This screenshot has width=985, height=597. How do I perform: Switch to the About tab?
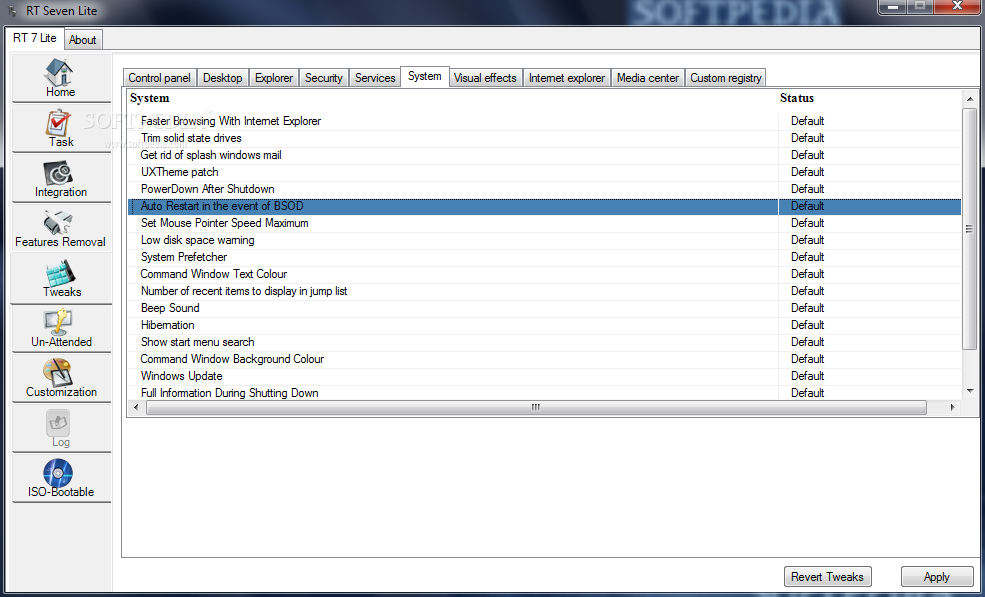point(82,40)
